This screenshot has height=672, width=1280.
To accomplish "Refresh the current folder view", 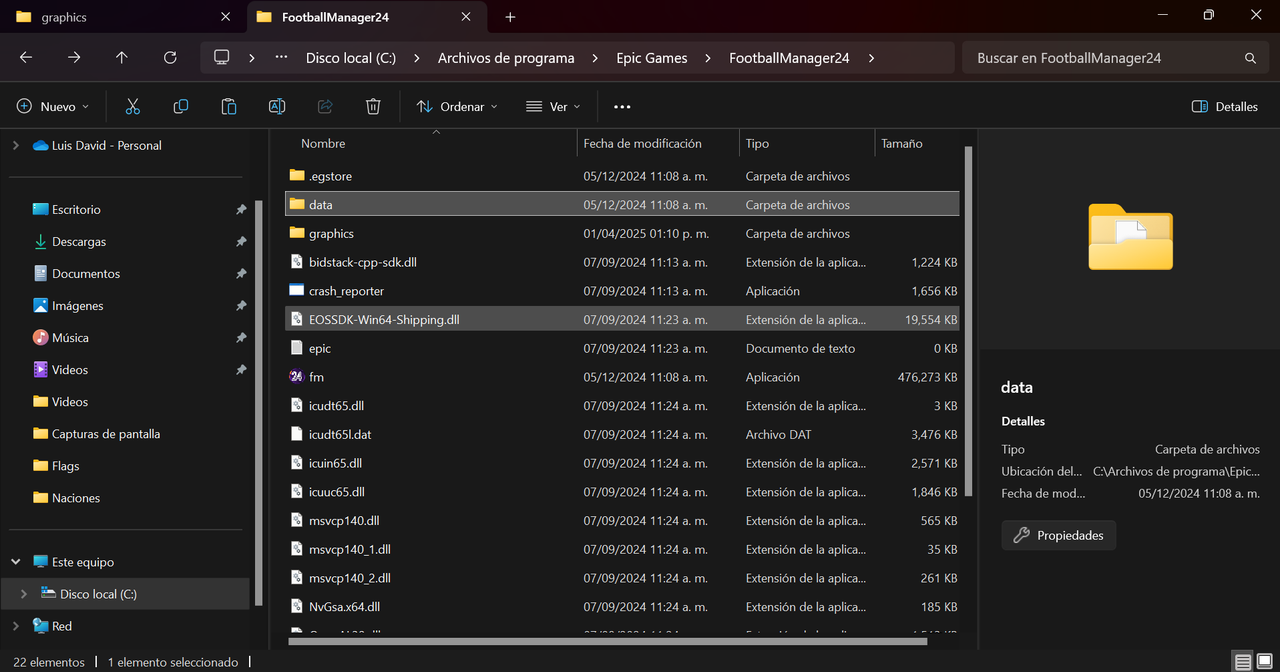I will (x=170, y=58).
